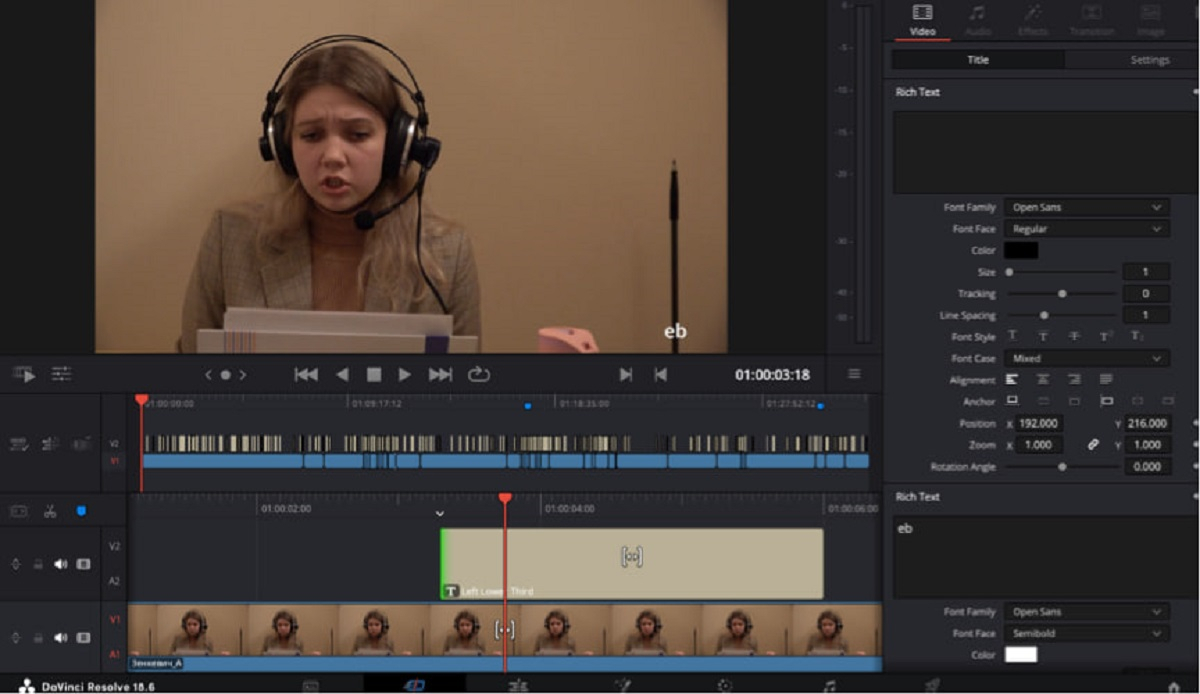
Task: Click the V1 track move arrows icon
Action: pos(15,637)
